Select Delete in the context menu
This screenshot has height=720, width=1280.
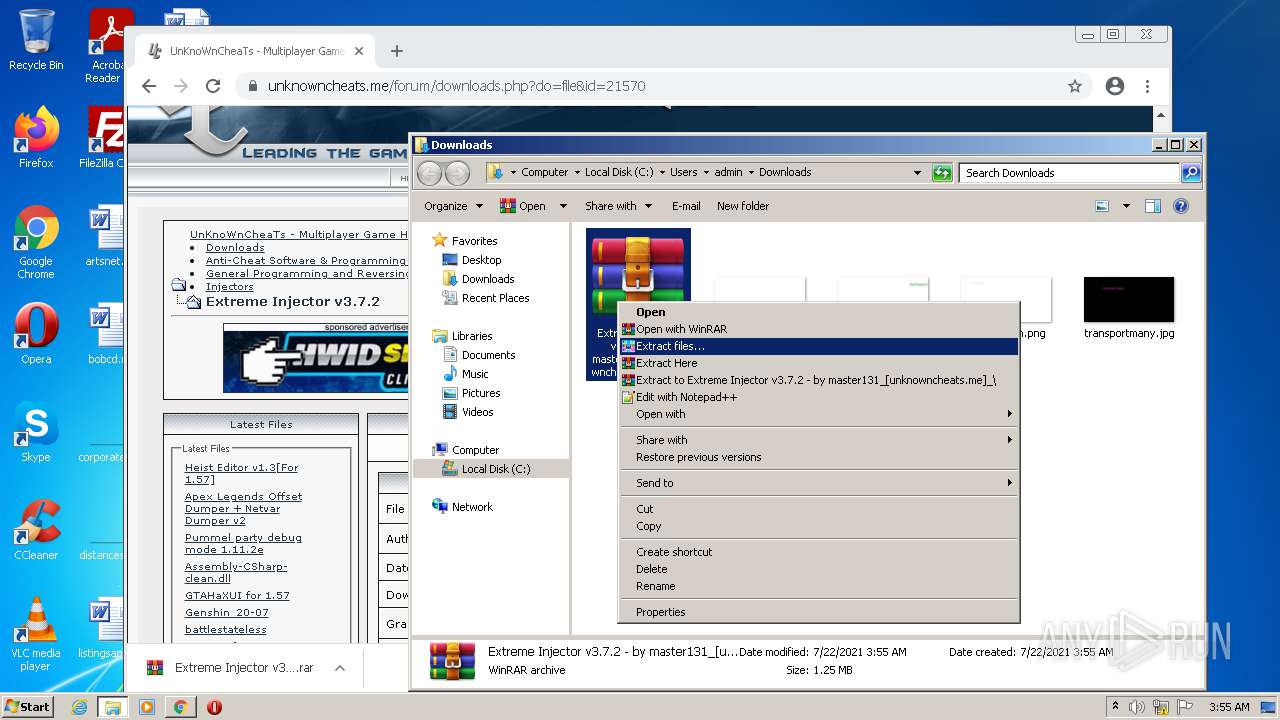[x=818, y=569]
